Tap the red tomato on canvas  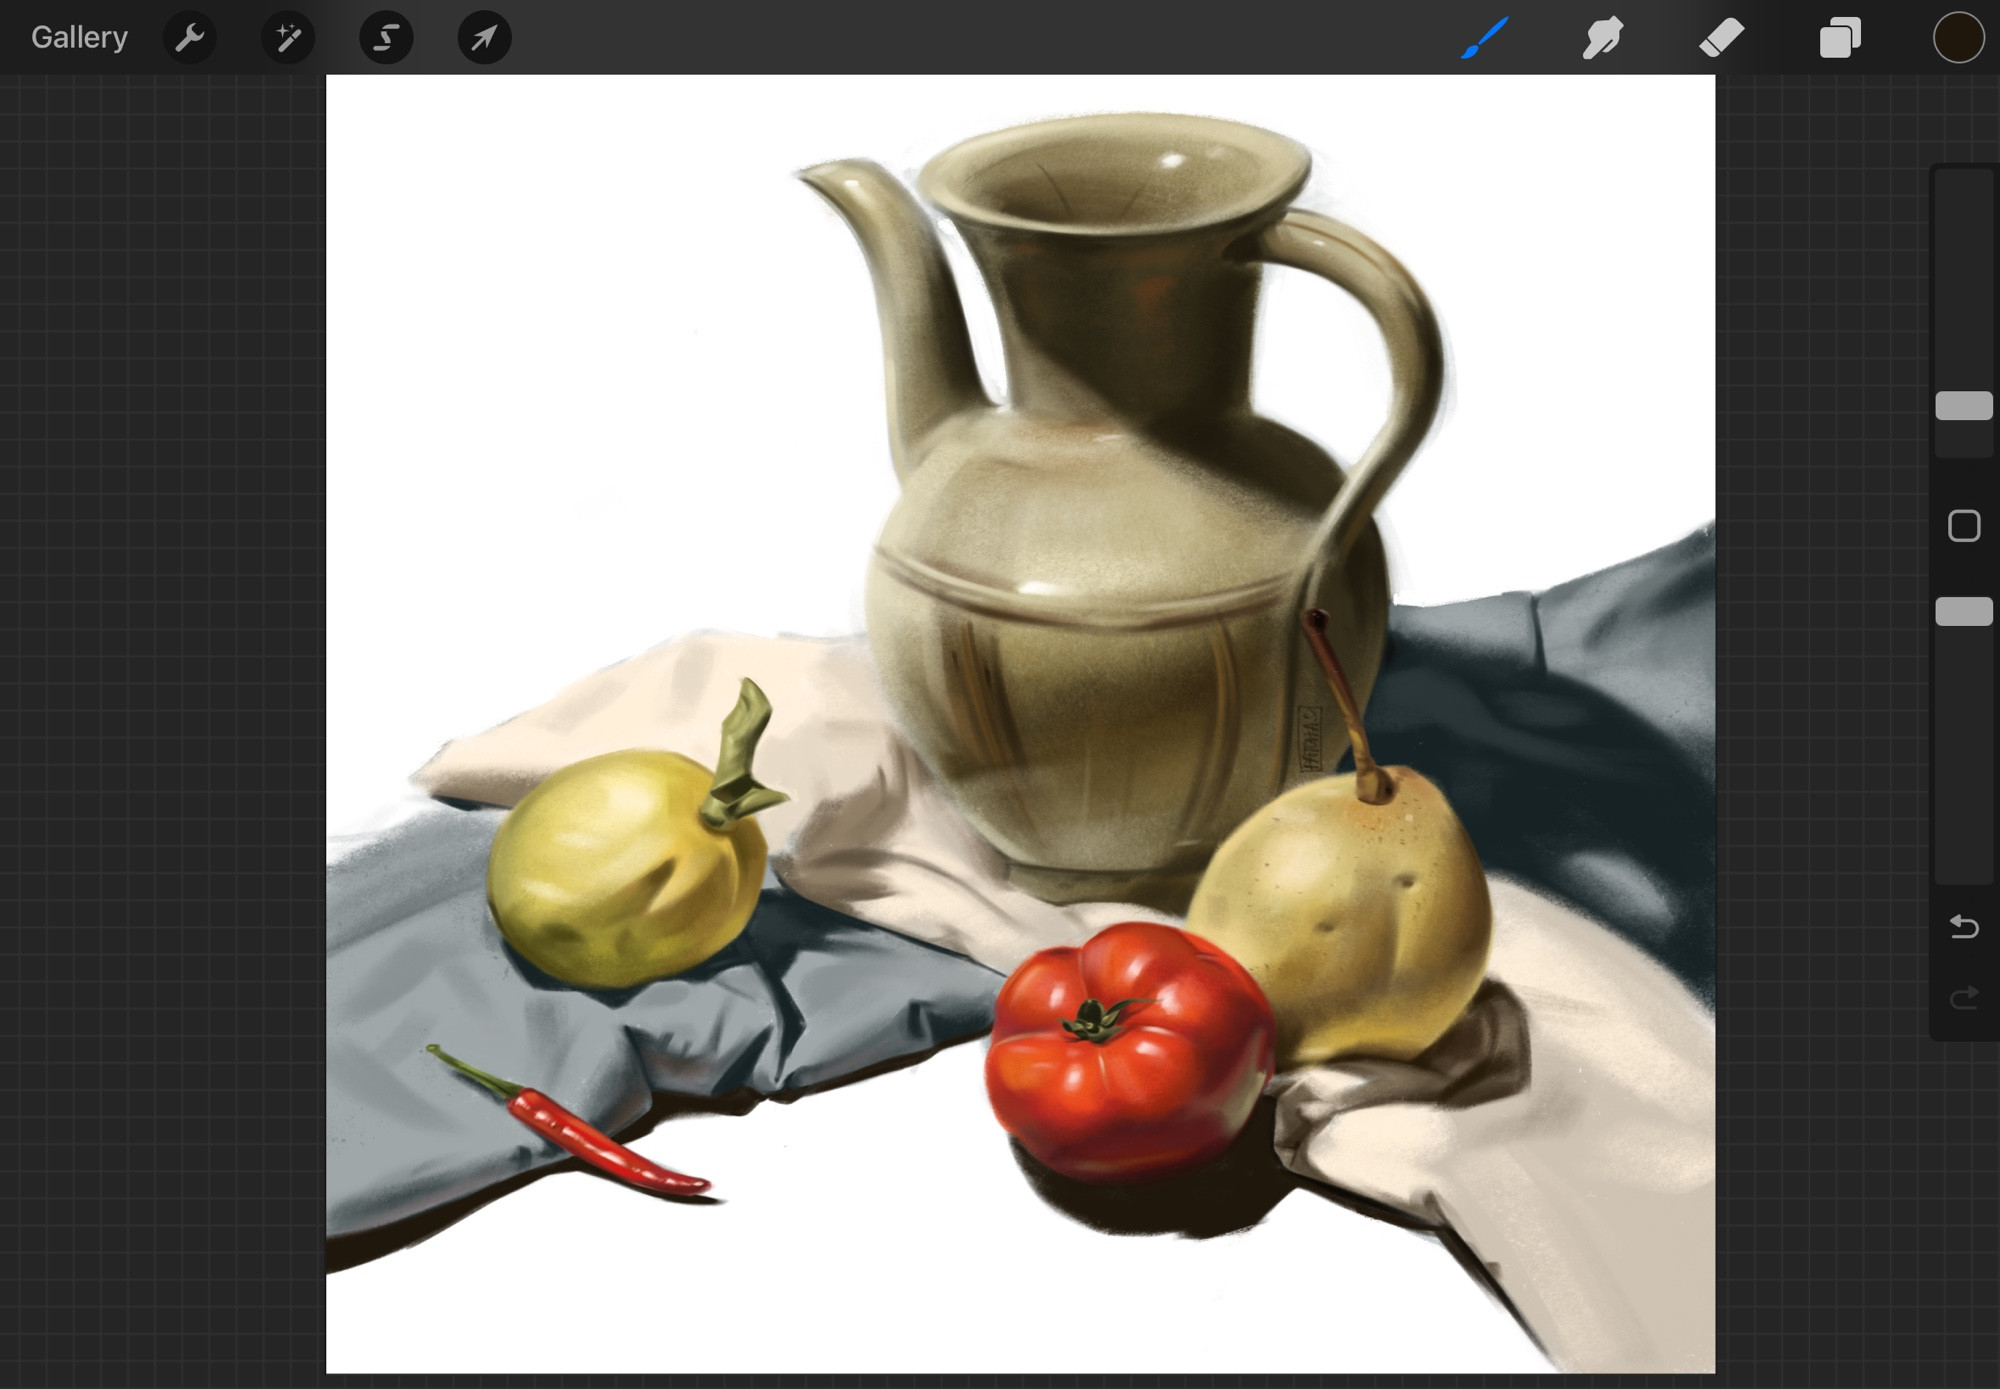(1130, 1050)
